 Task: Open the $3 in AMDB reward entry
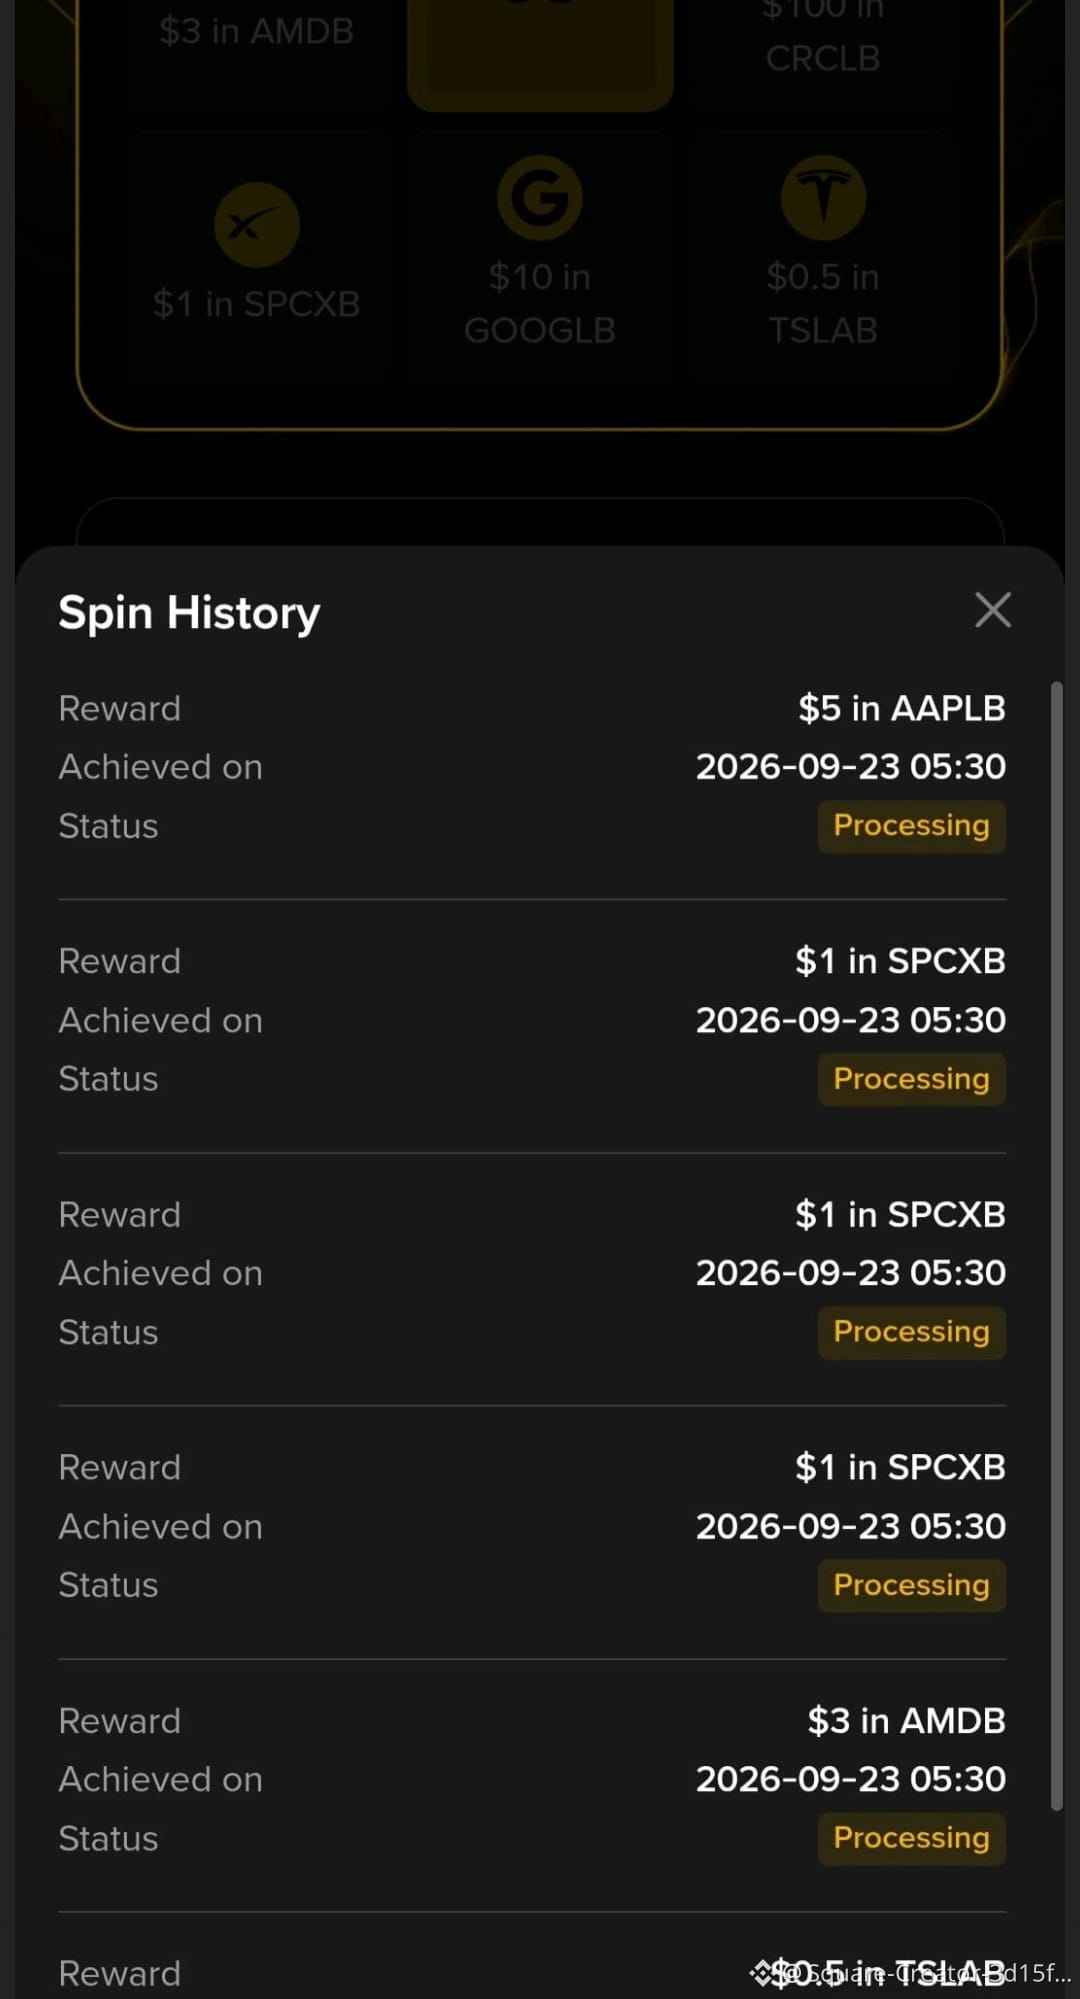(532, 1780)
